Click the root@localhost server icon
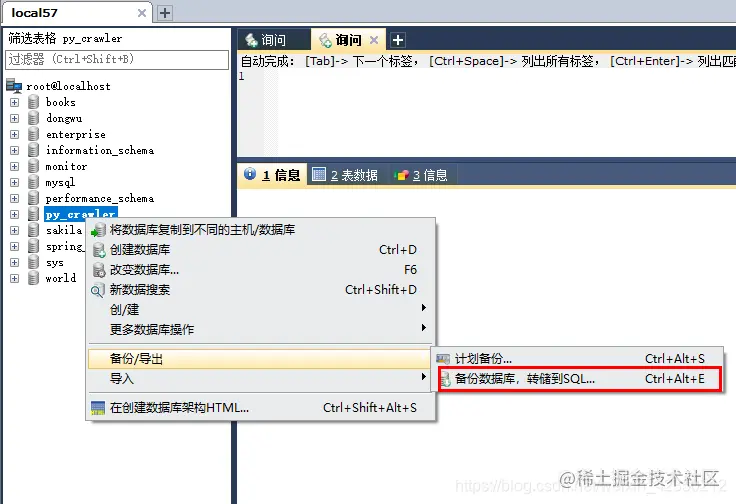Image resolution: width=736 pixels, height=504 pixels. point(14,86)
